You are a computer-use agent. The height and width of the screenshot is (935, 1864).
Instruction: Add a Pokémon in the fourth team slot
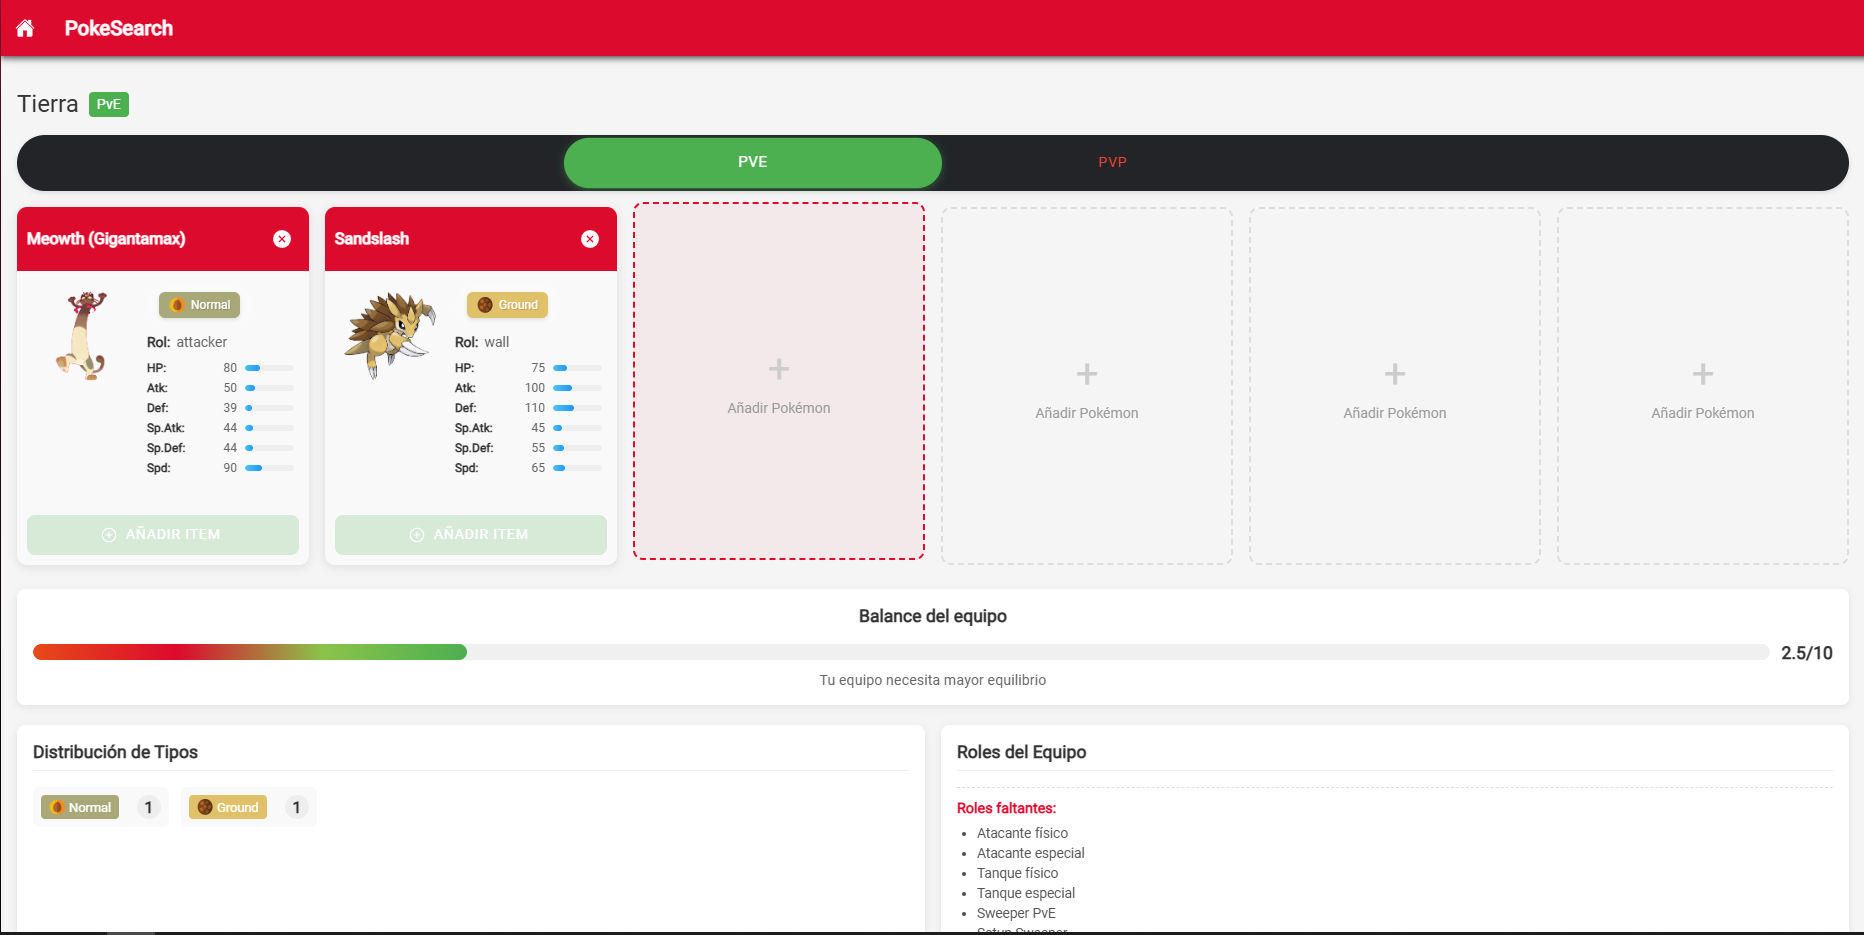click(x=1087, y=386)
